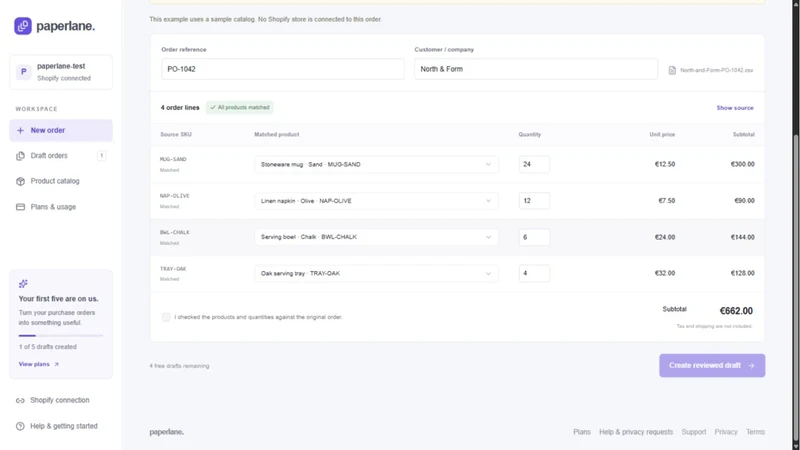The height and width of the screenshot is (450, 800).
Task: Click the checkmark in All products matched badge
Action: 213,108
